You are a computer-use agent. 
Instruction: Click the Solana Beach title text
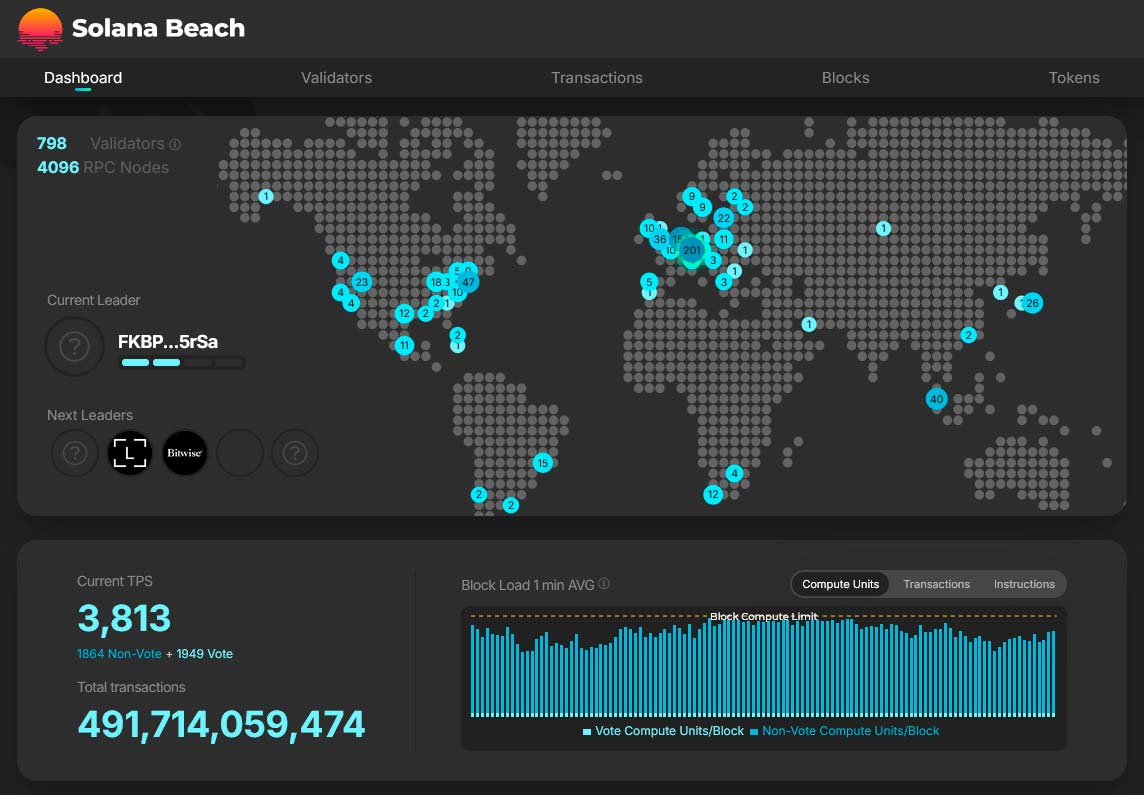(x=158, y=28)
